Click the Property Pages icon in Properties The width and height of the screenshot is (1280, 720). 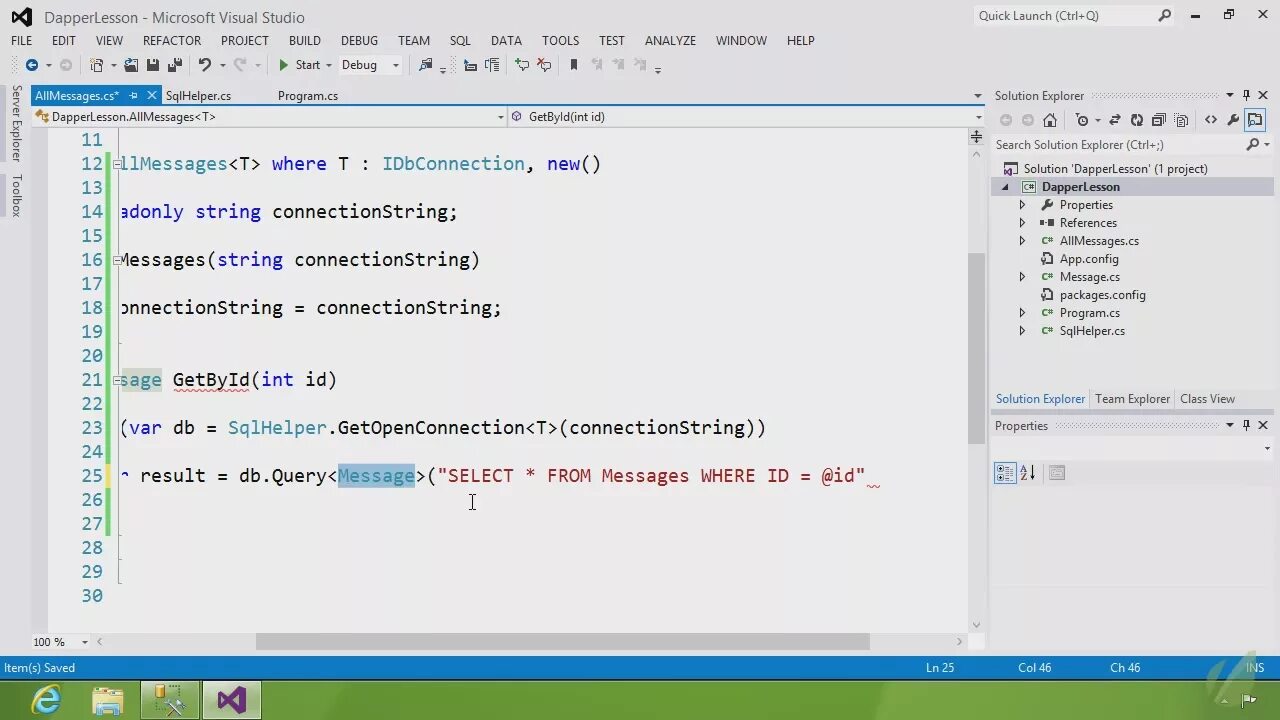tap(1057, 473)
